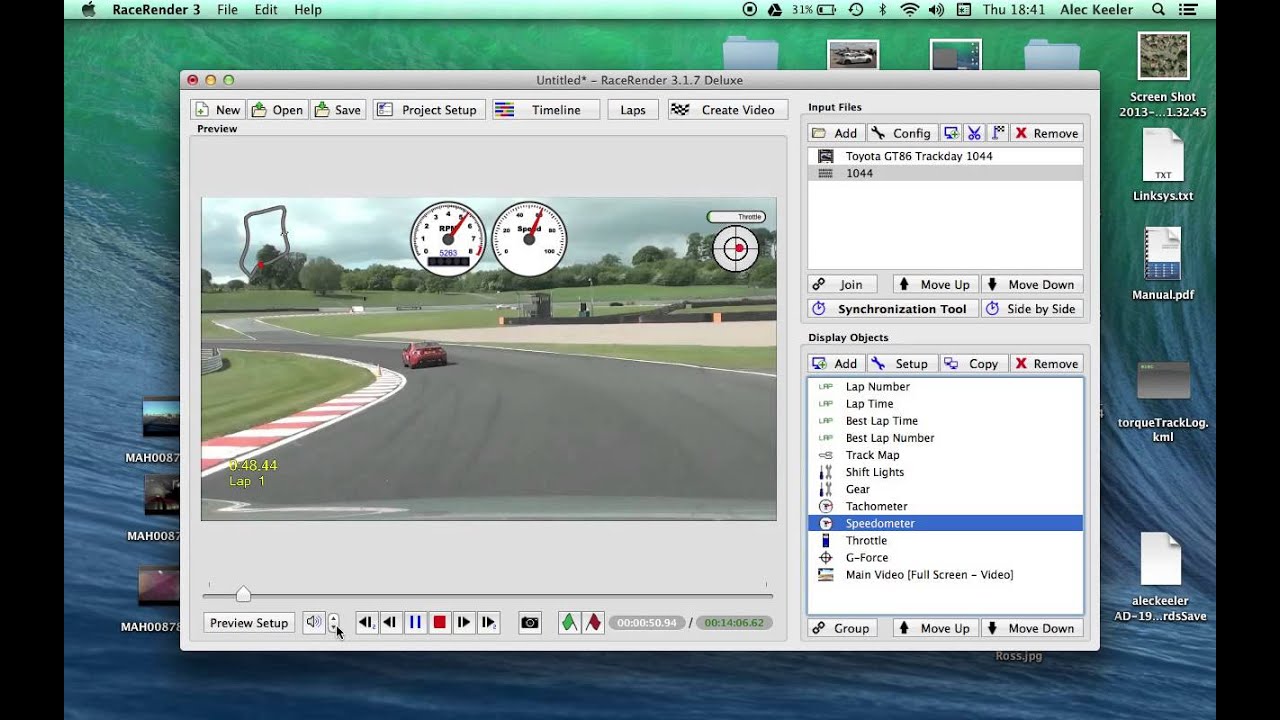Click the Join button

coord(840,284)
